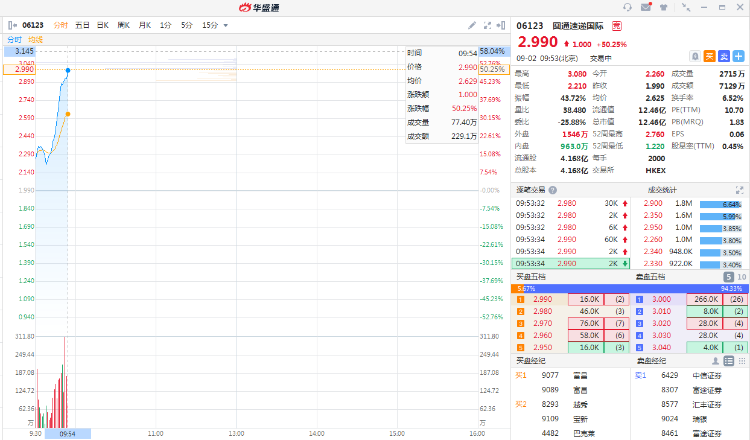Viewport: 750px width, 440px height.
Task: Select the 5分 five-minute chart tab
Action: (187, 25)
